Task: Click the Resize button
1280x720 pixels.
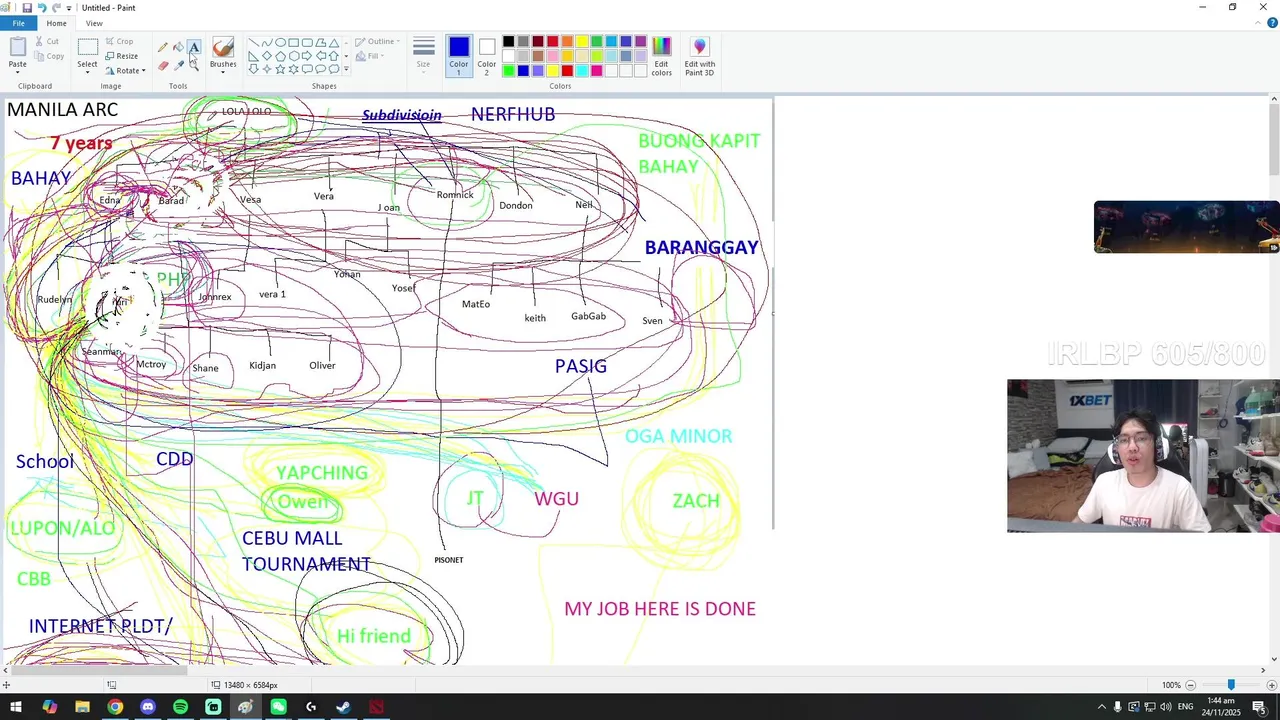Action: 120,56
